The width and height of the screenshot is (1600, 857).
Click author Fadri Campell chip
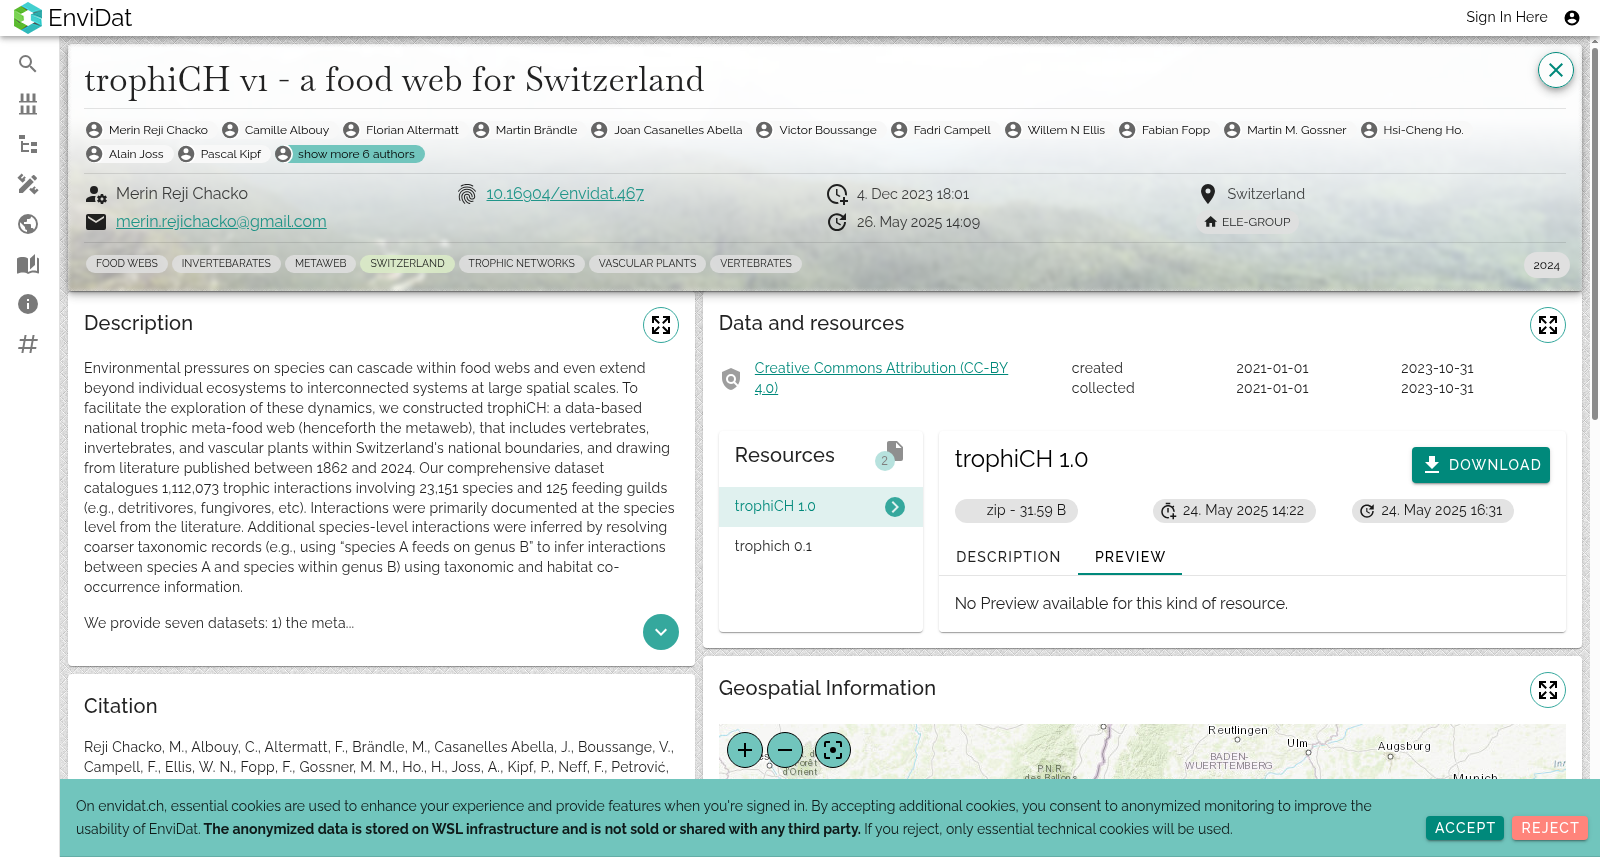(942, 130)
